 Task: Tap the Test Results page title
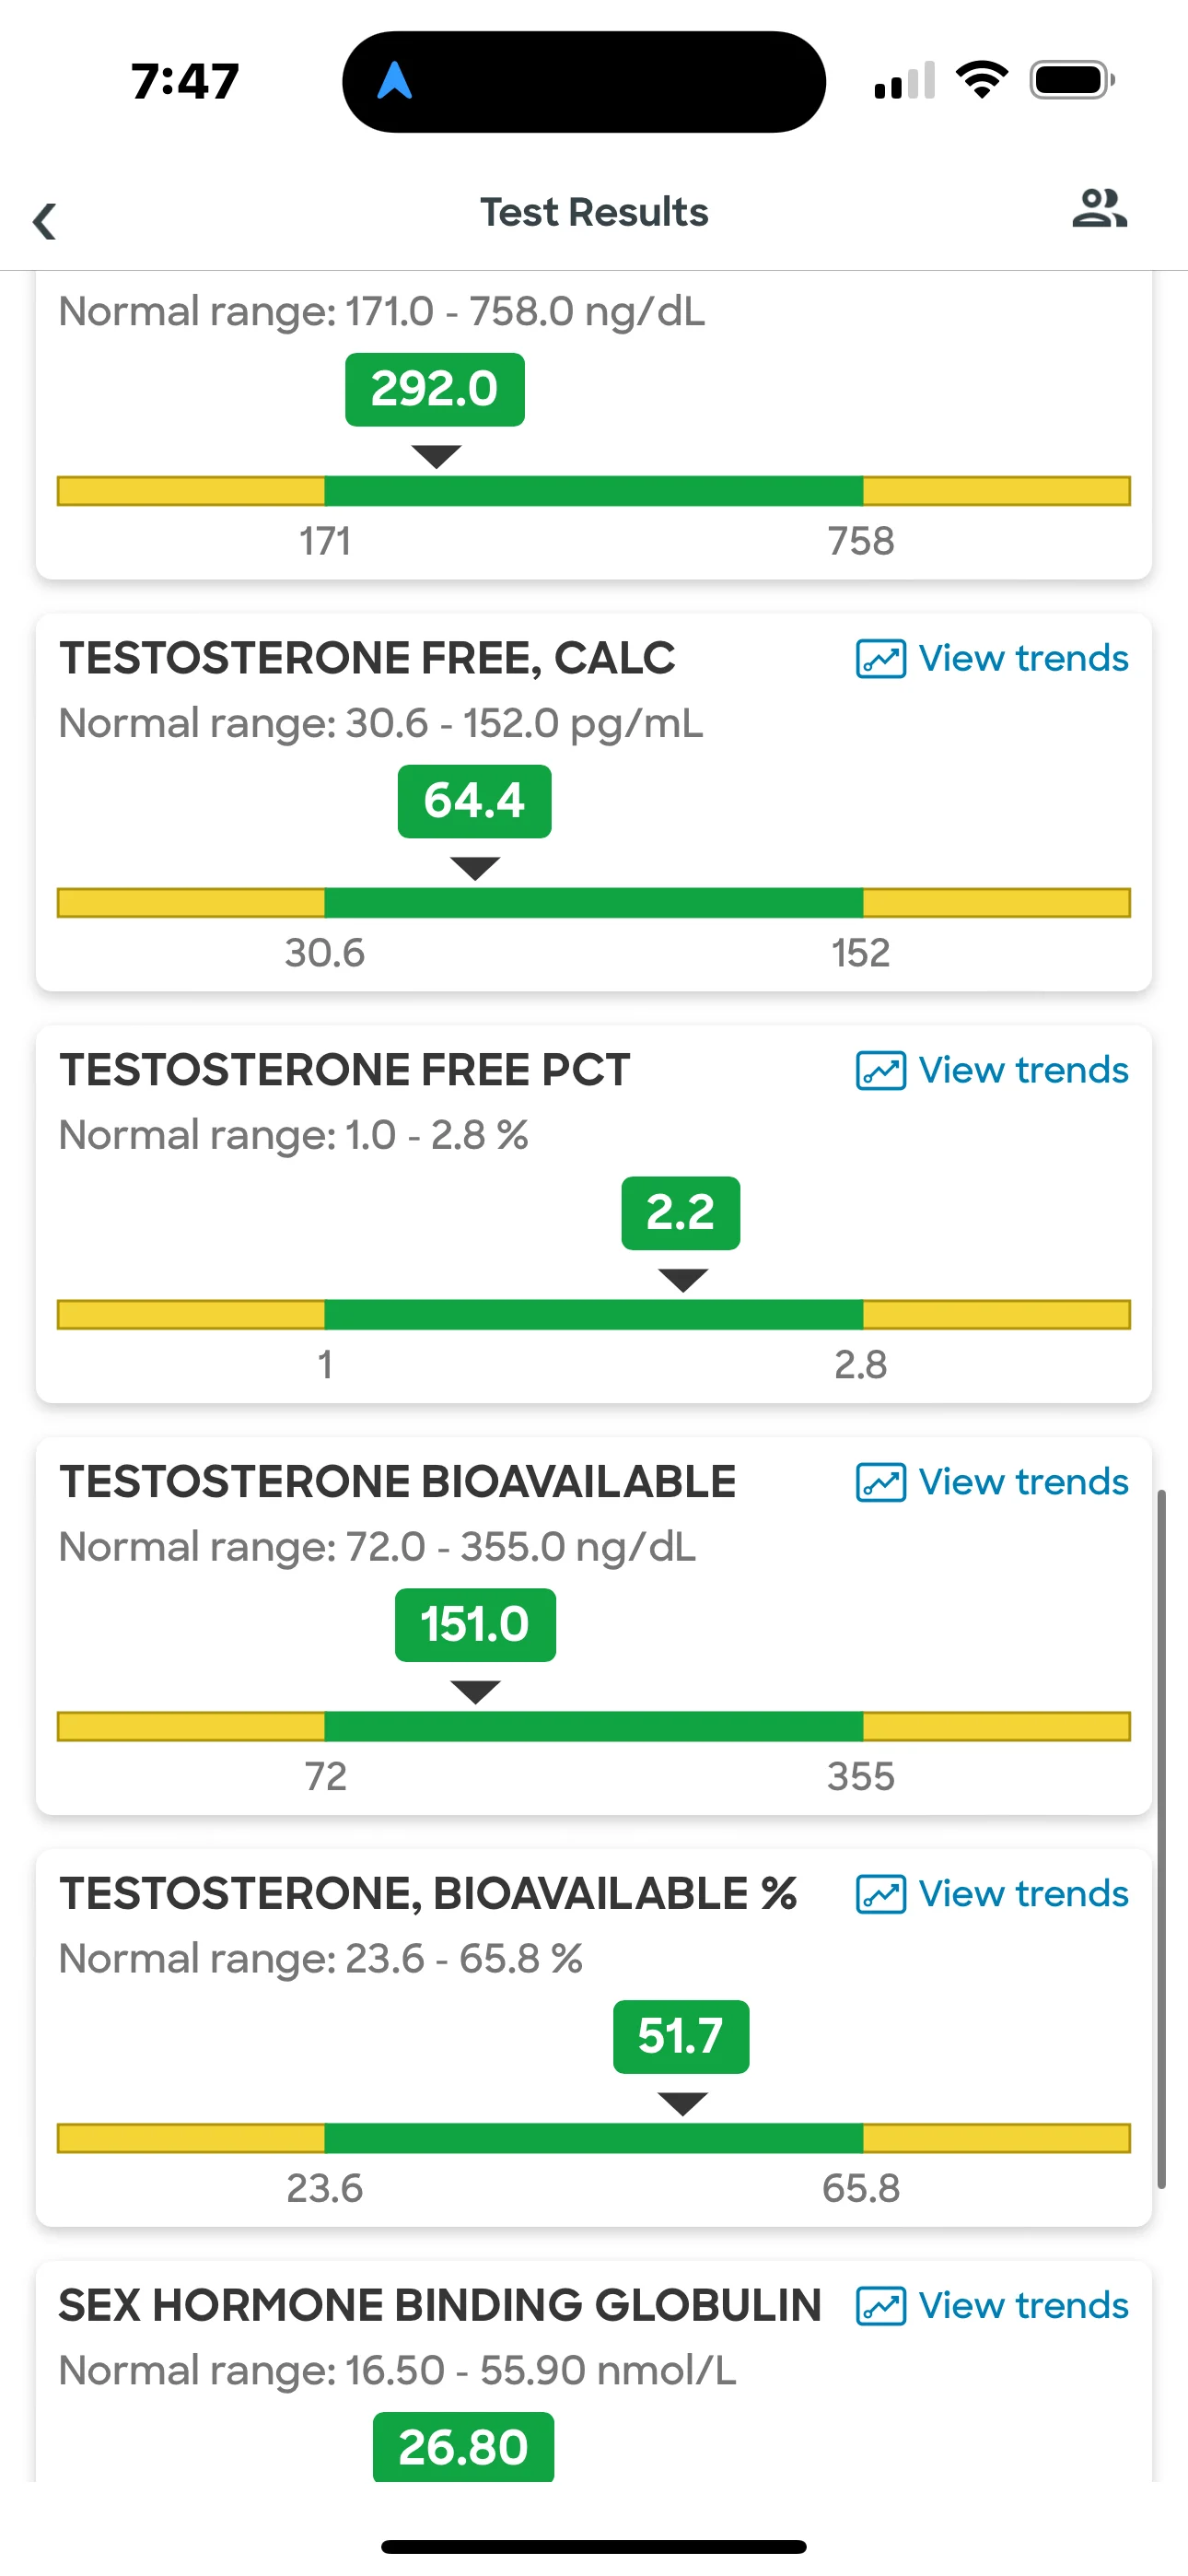(x=594, y=212)
